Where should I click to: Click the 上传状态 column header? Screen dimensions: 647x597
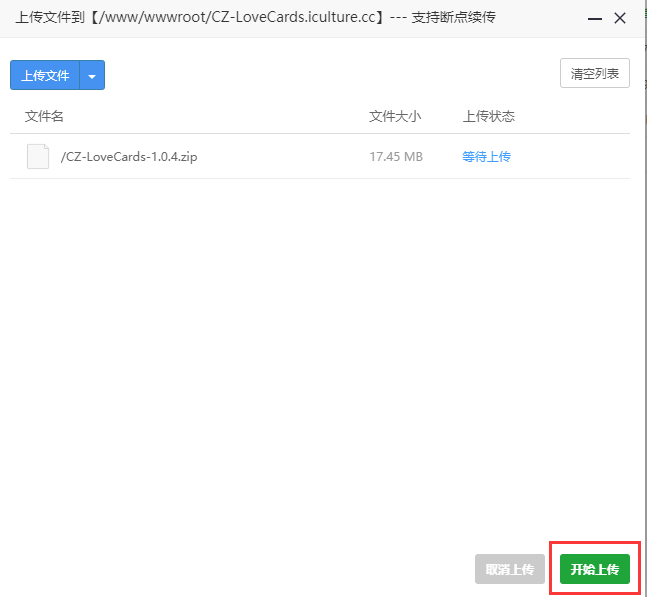point(489,116)
